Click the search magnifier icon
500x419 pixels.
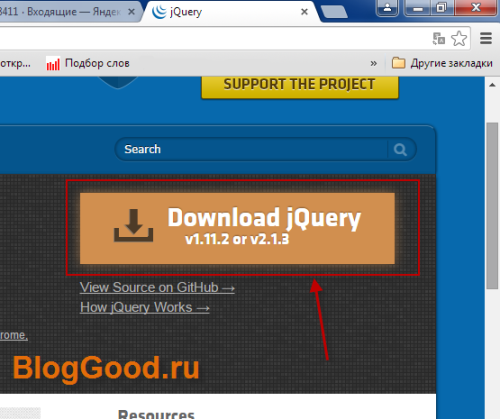pyautogui.click(x=400, y=150)
